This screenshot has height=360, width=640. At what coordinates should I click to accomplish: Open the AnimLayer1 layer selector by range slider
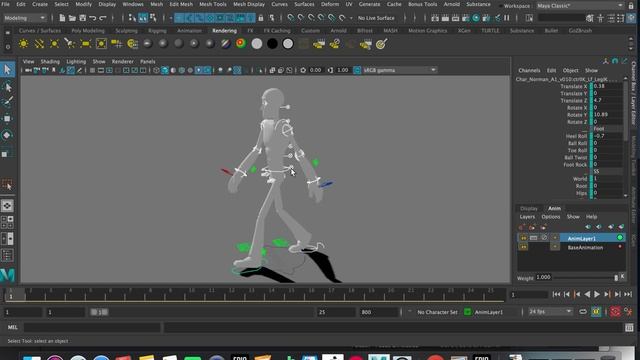[x=489, y=312]
